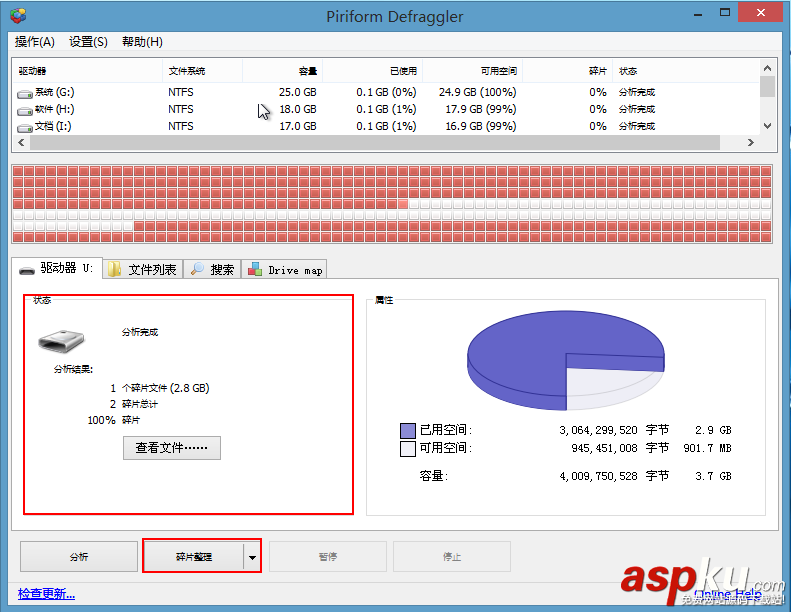Click the 901.7 MB free space value
This screenshot has height=612, width=791.
[x=707, y=449]
